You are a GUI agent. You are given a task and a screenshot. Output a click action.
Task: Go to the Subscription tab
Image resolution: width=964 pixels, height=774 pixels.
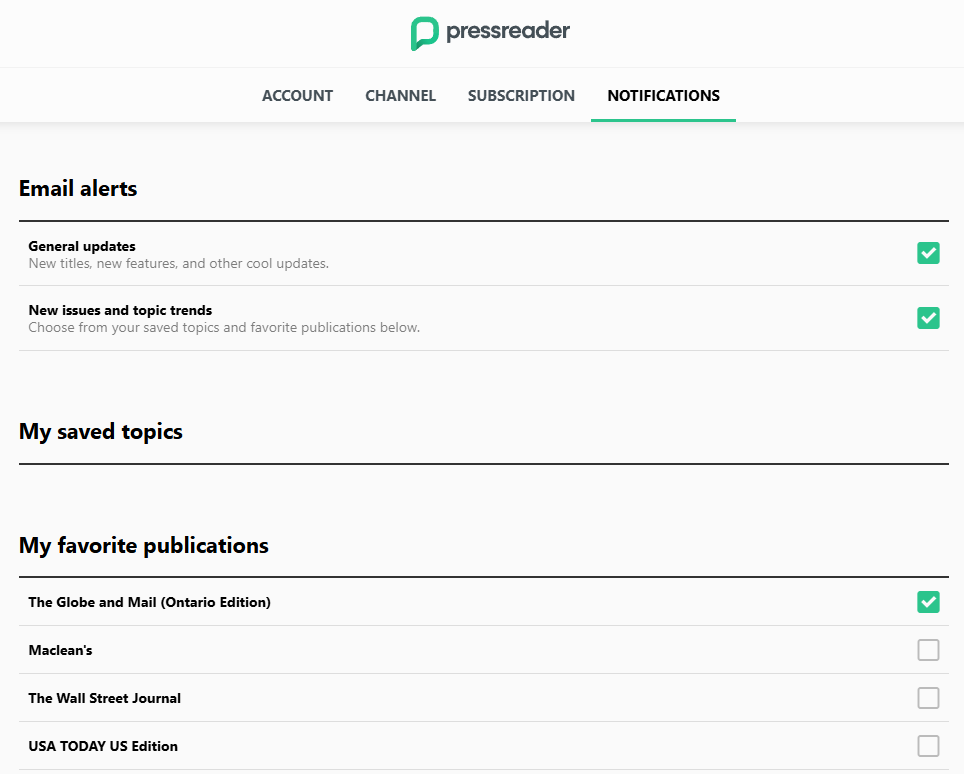[x=521, y=96]
